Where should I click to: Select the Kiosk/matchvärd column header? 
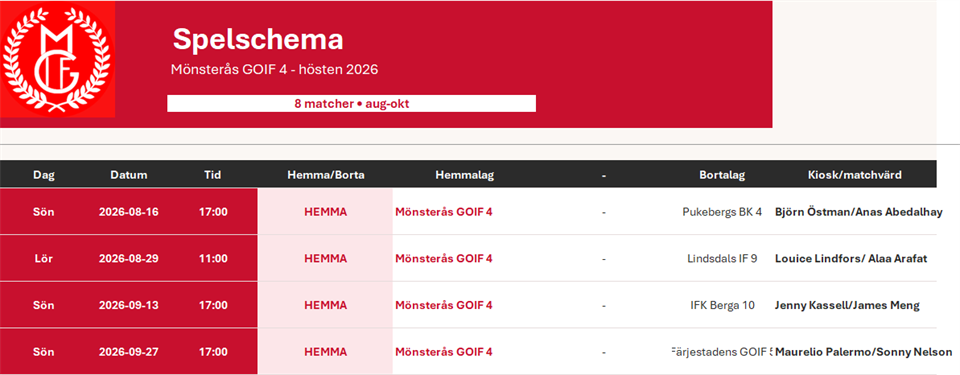pos(855,175)
